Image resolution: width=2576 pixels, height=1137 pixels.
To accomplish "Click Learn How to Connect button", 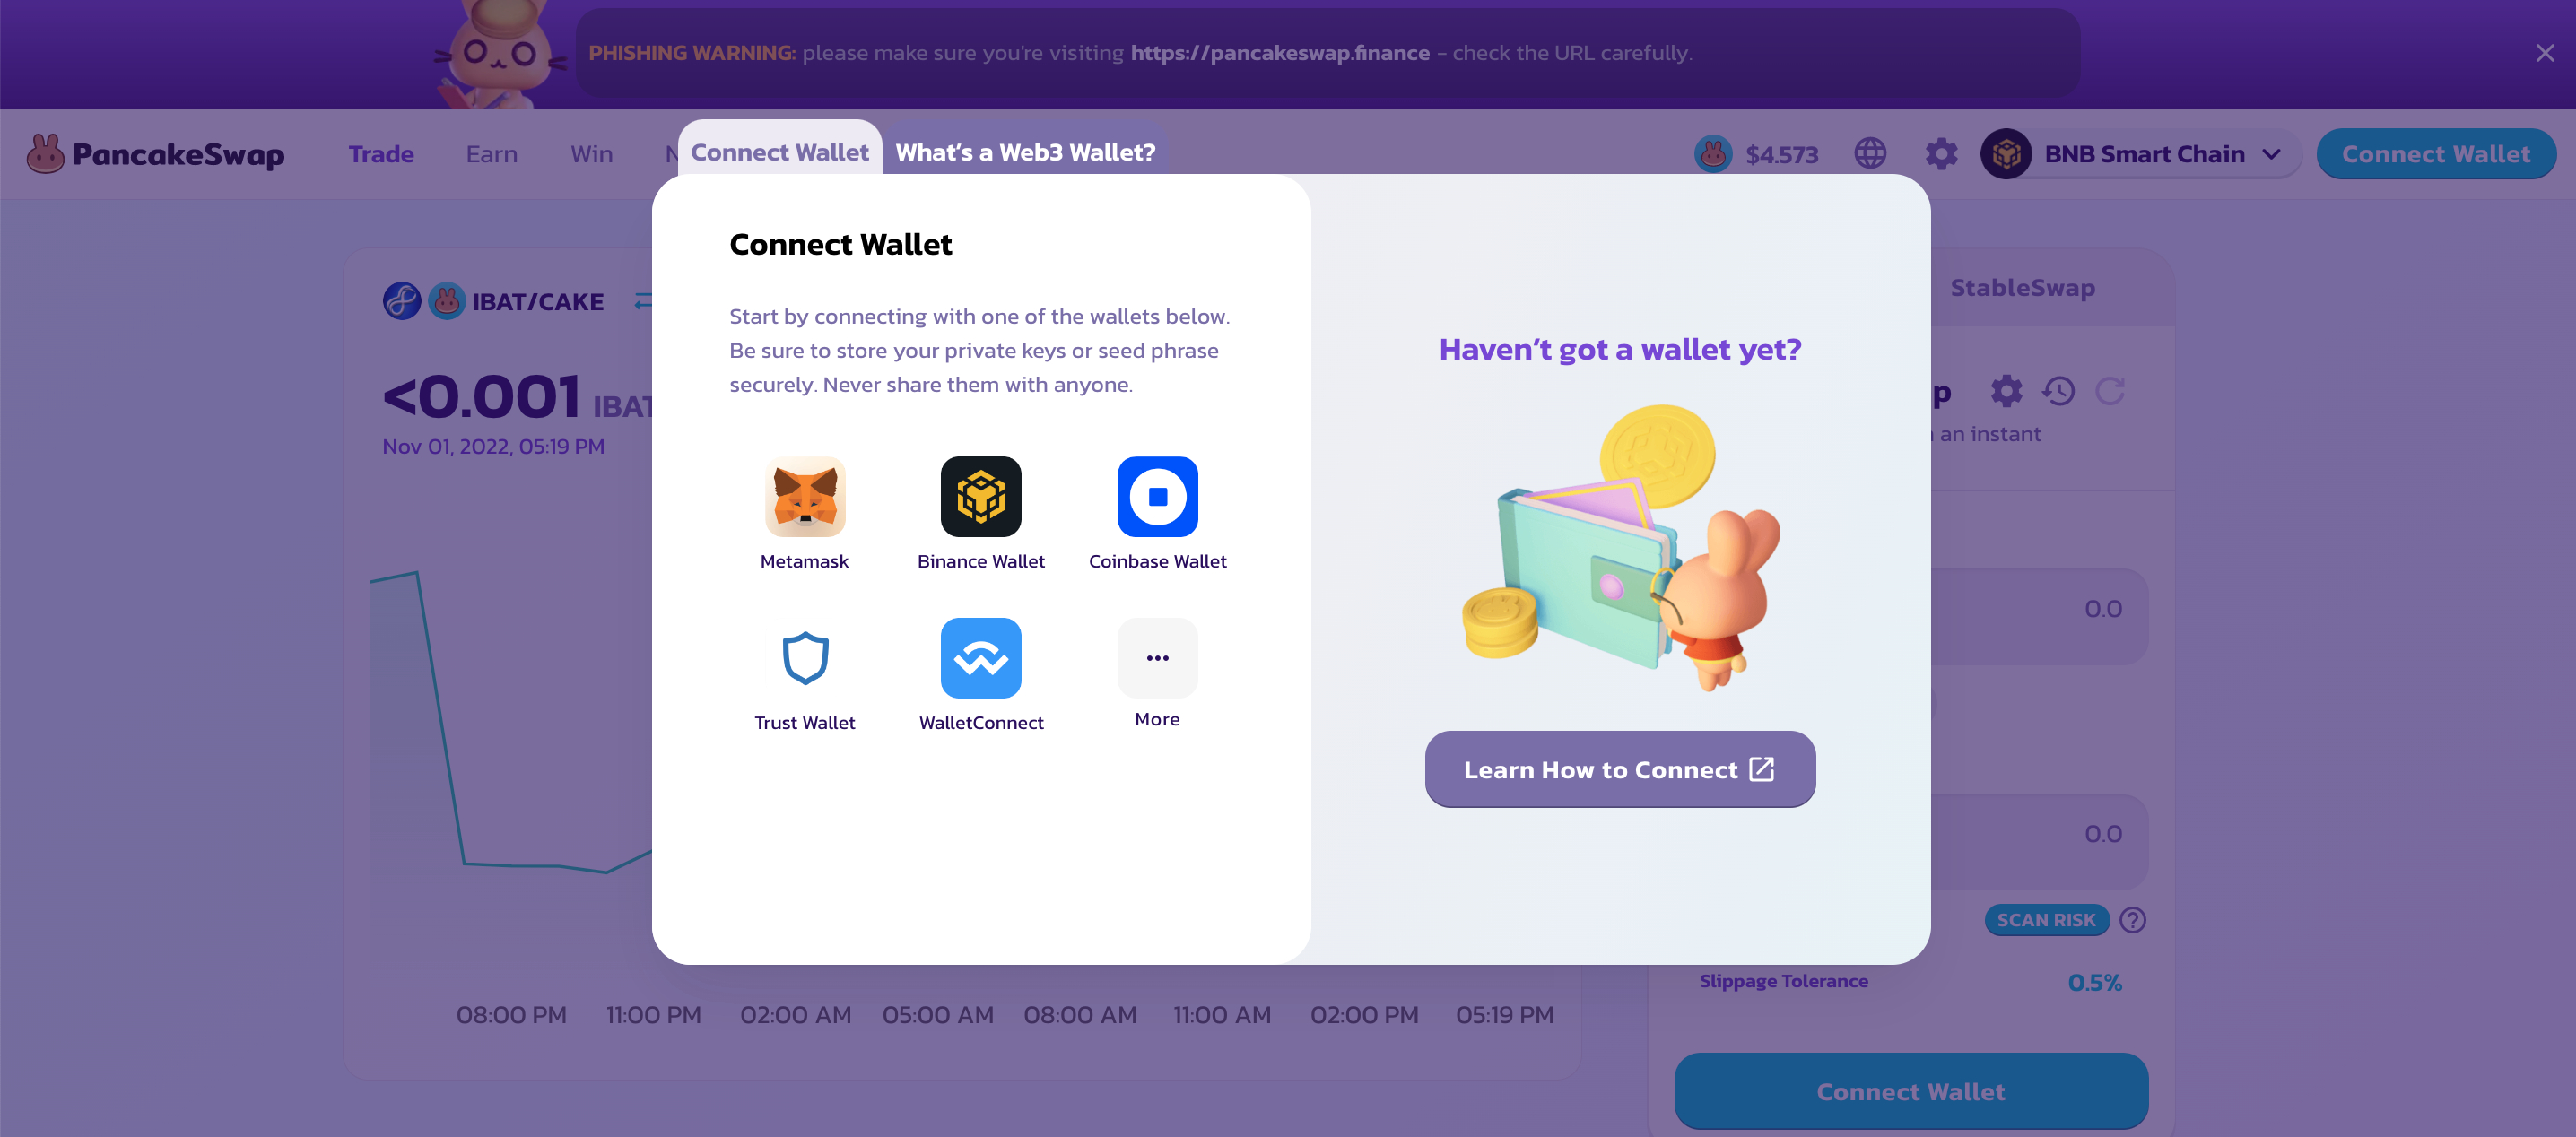I will tap(1619, 769).
